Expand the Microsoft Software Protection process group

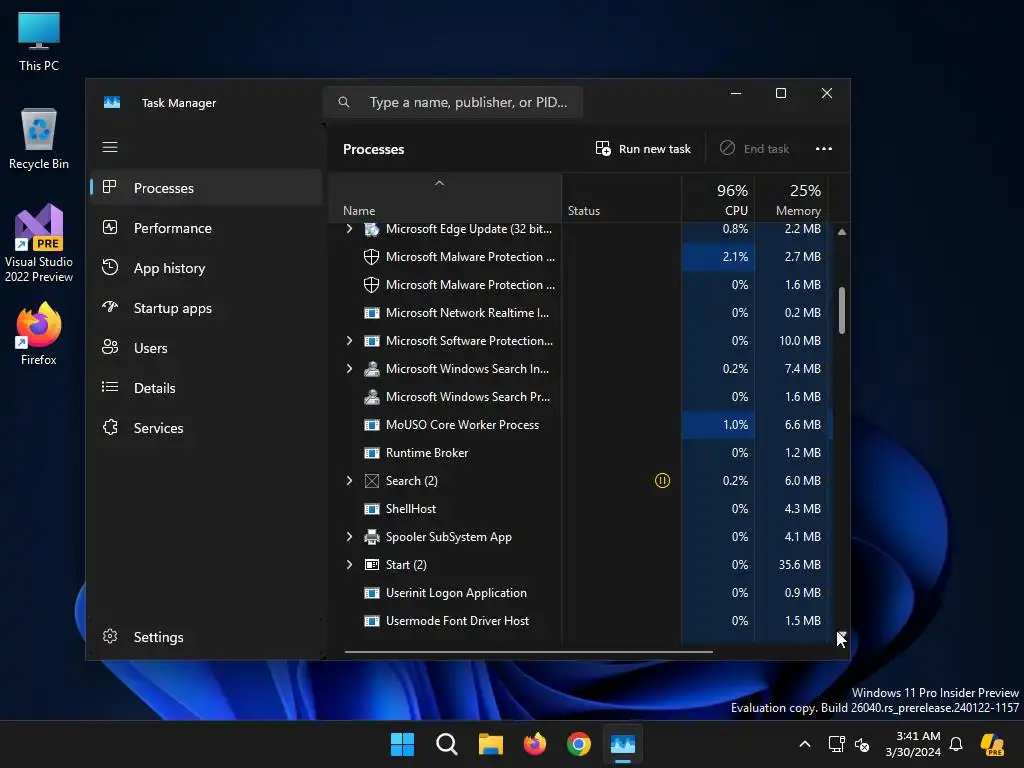pyautogui.click(x=349, y=341)
